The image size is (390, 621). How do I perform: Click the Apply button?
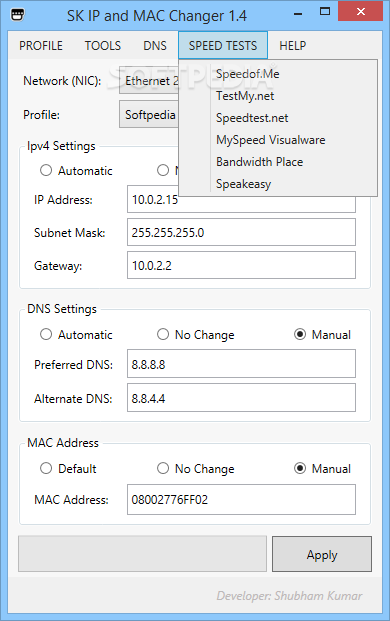(322, 554)
